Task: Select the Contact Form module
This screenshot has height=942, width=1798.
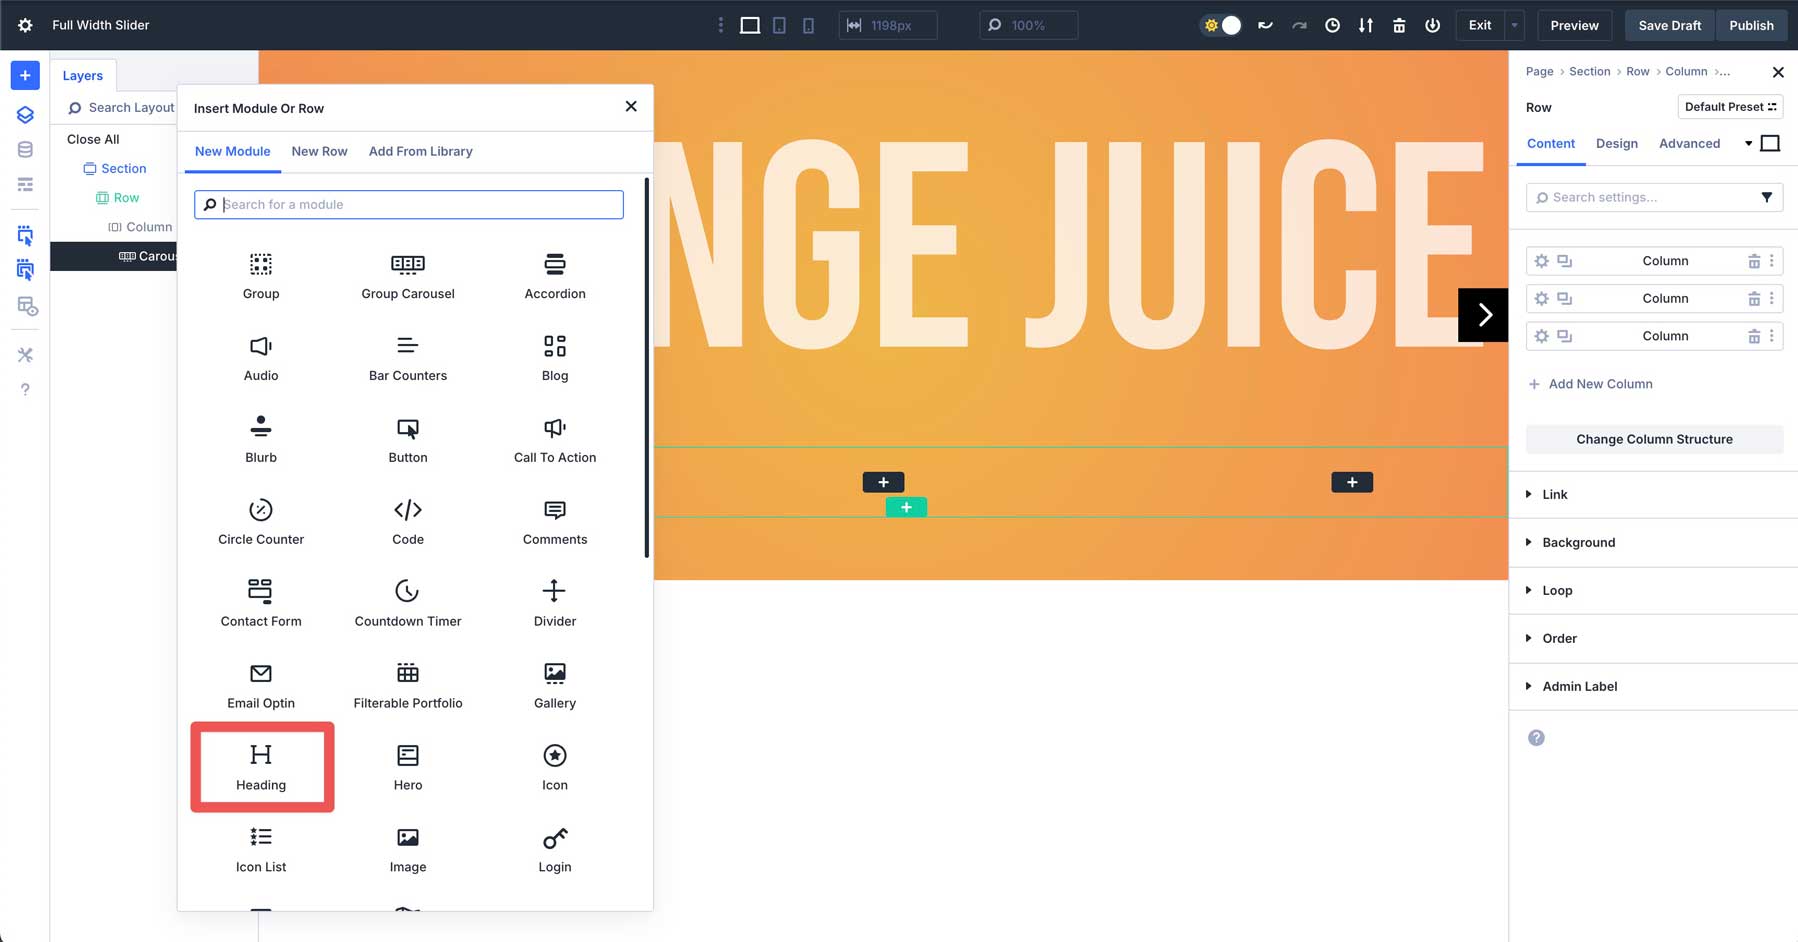Action: [260, 603]
